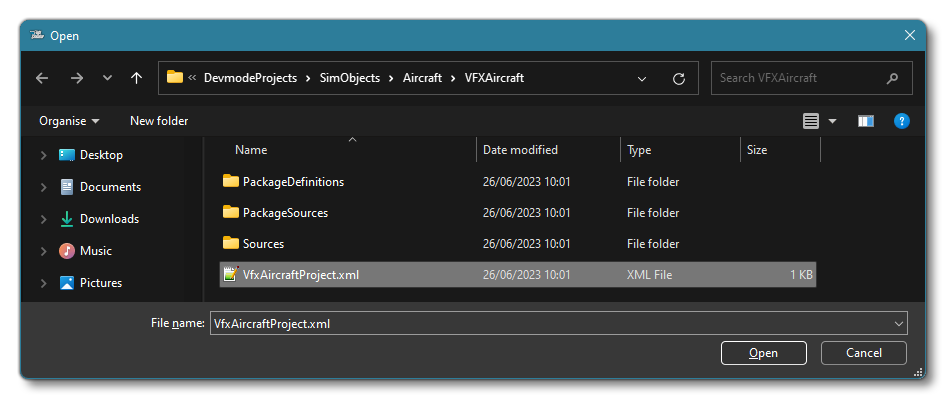This screenshot has height=399, width=946.
Task: Select Downloads in navigation pane
Action: 110,219
